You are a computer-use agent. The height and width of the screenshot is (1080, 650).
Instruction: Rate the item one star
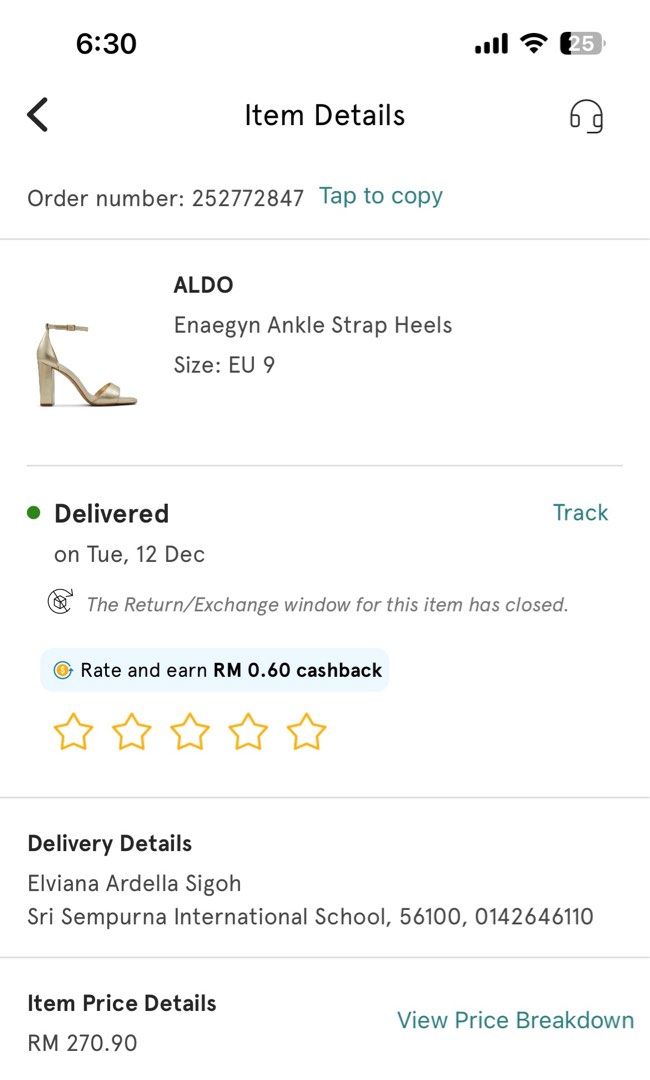point(73,731)
